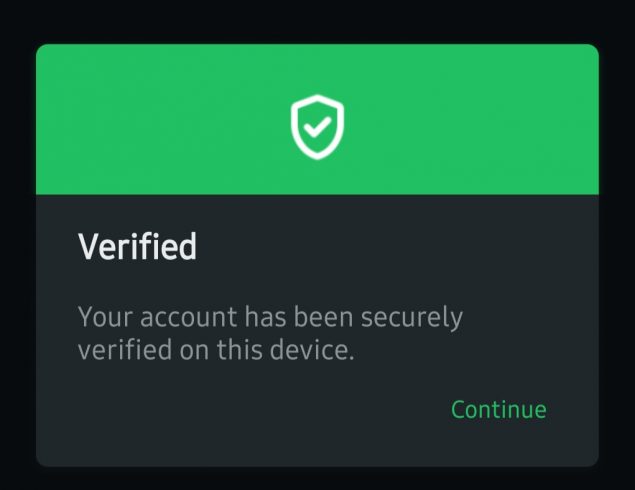Click the "verified on this device." text line

216,351
